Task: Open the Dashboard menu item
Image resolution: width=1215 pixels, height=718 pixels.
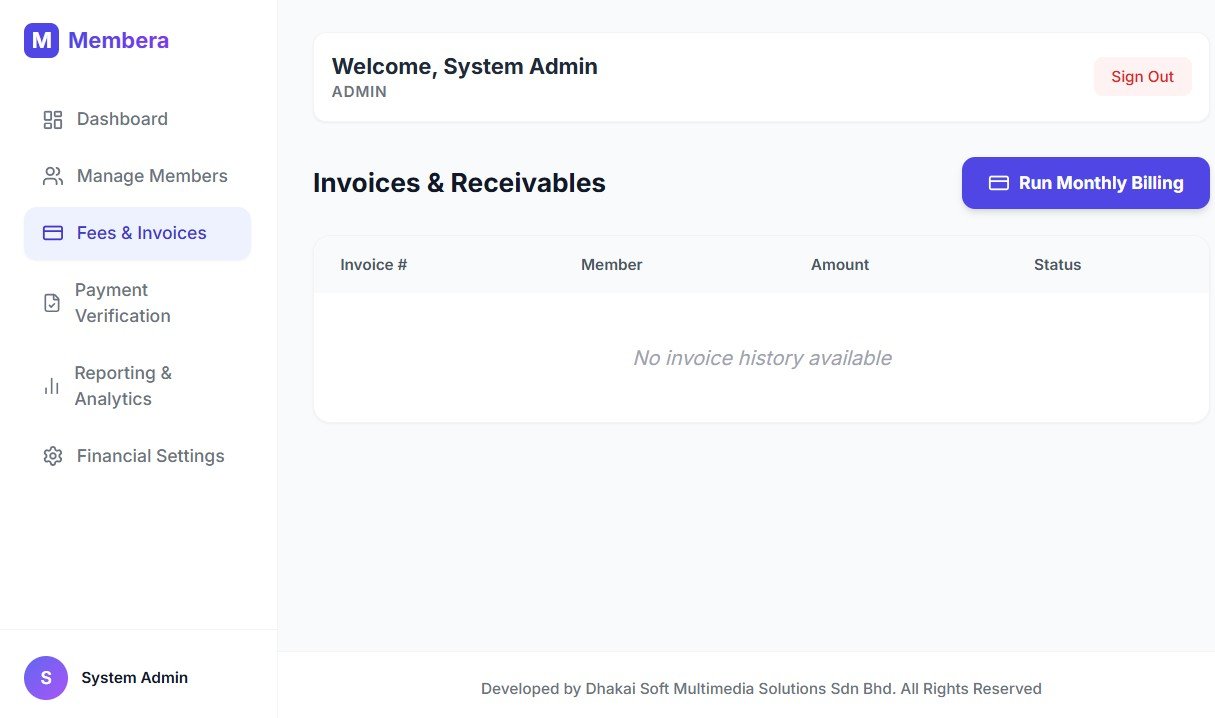Action: point(122,119)
